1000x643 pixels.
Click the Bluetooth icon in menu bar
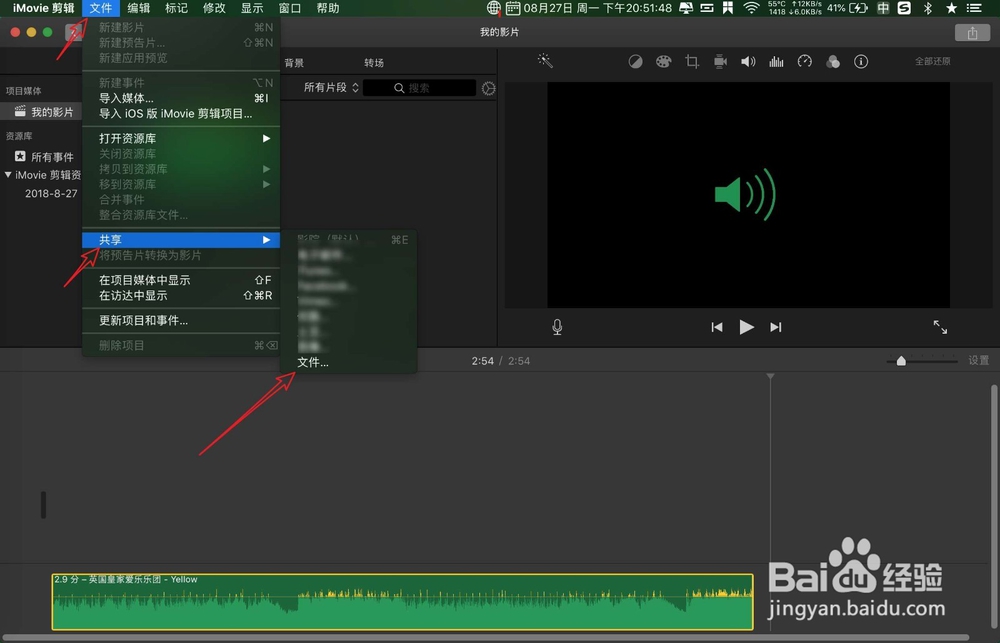[x=929, y=8]
